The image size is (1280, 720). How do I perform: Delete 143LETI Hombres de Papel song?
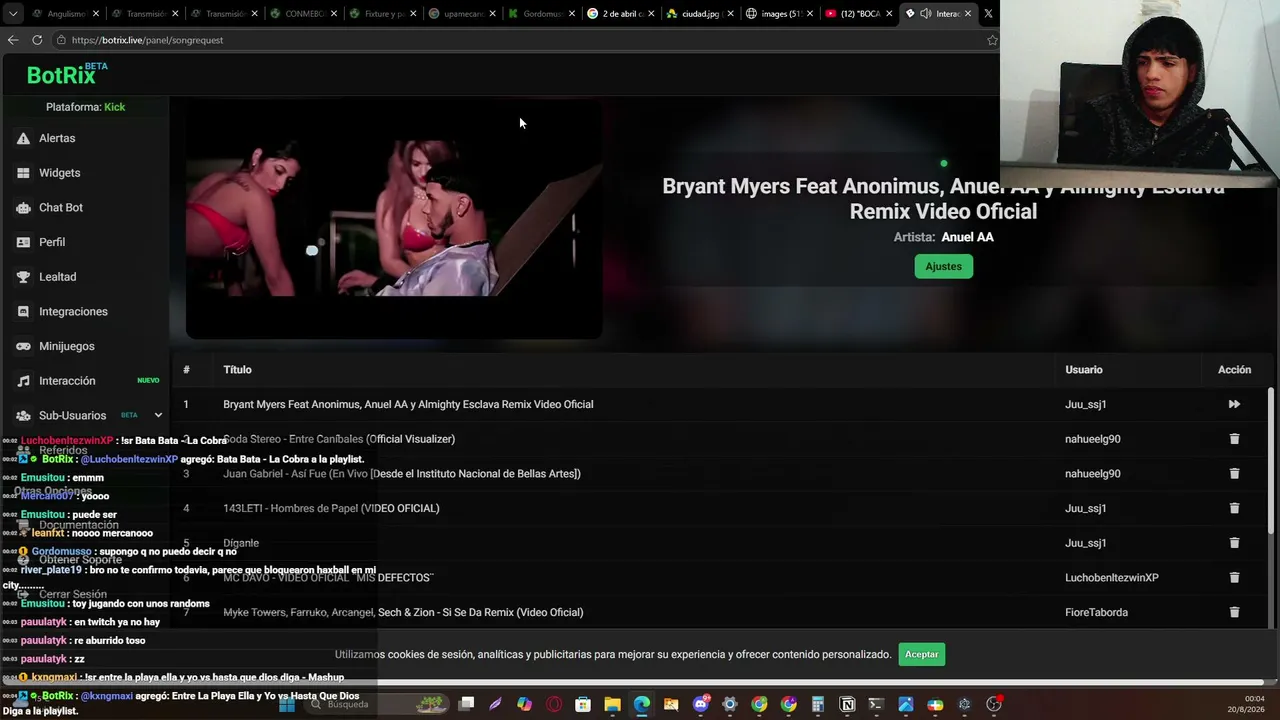pyautogui.click(x=1234, y=508)
